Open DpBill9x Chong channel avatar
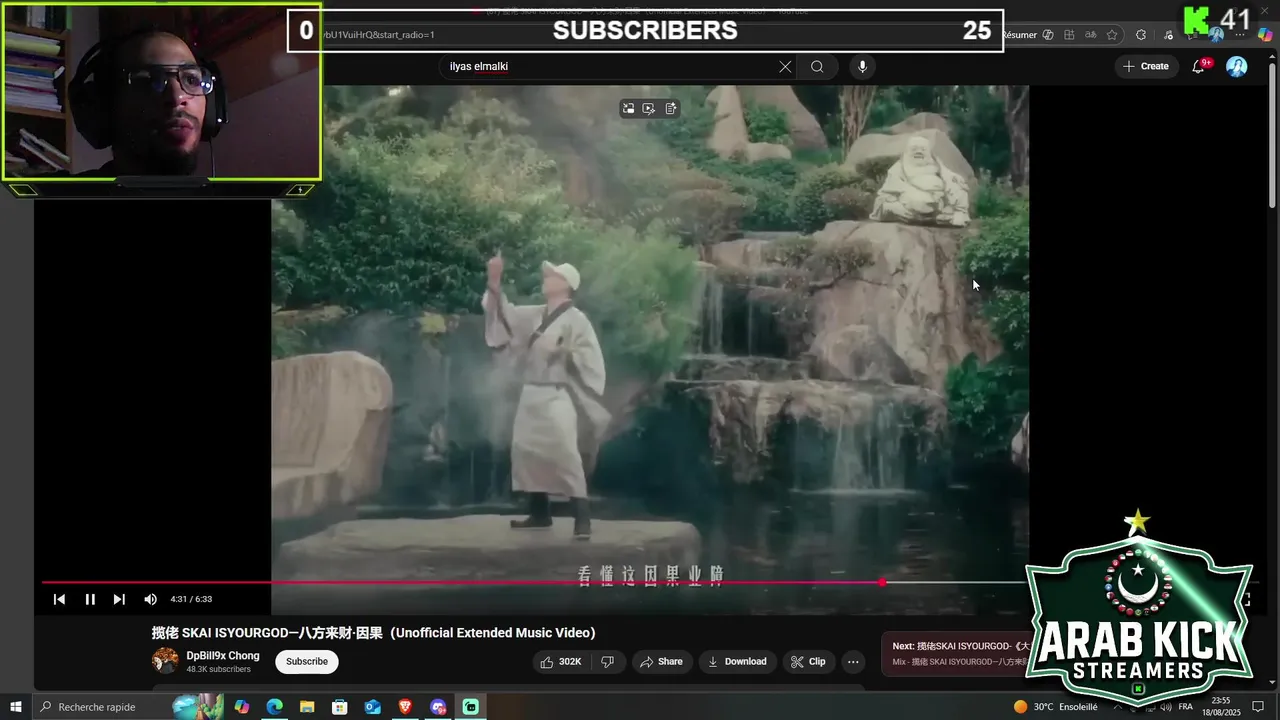 point(165,660)
